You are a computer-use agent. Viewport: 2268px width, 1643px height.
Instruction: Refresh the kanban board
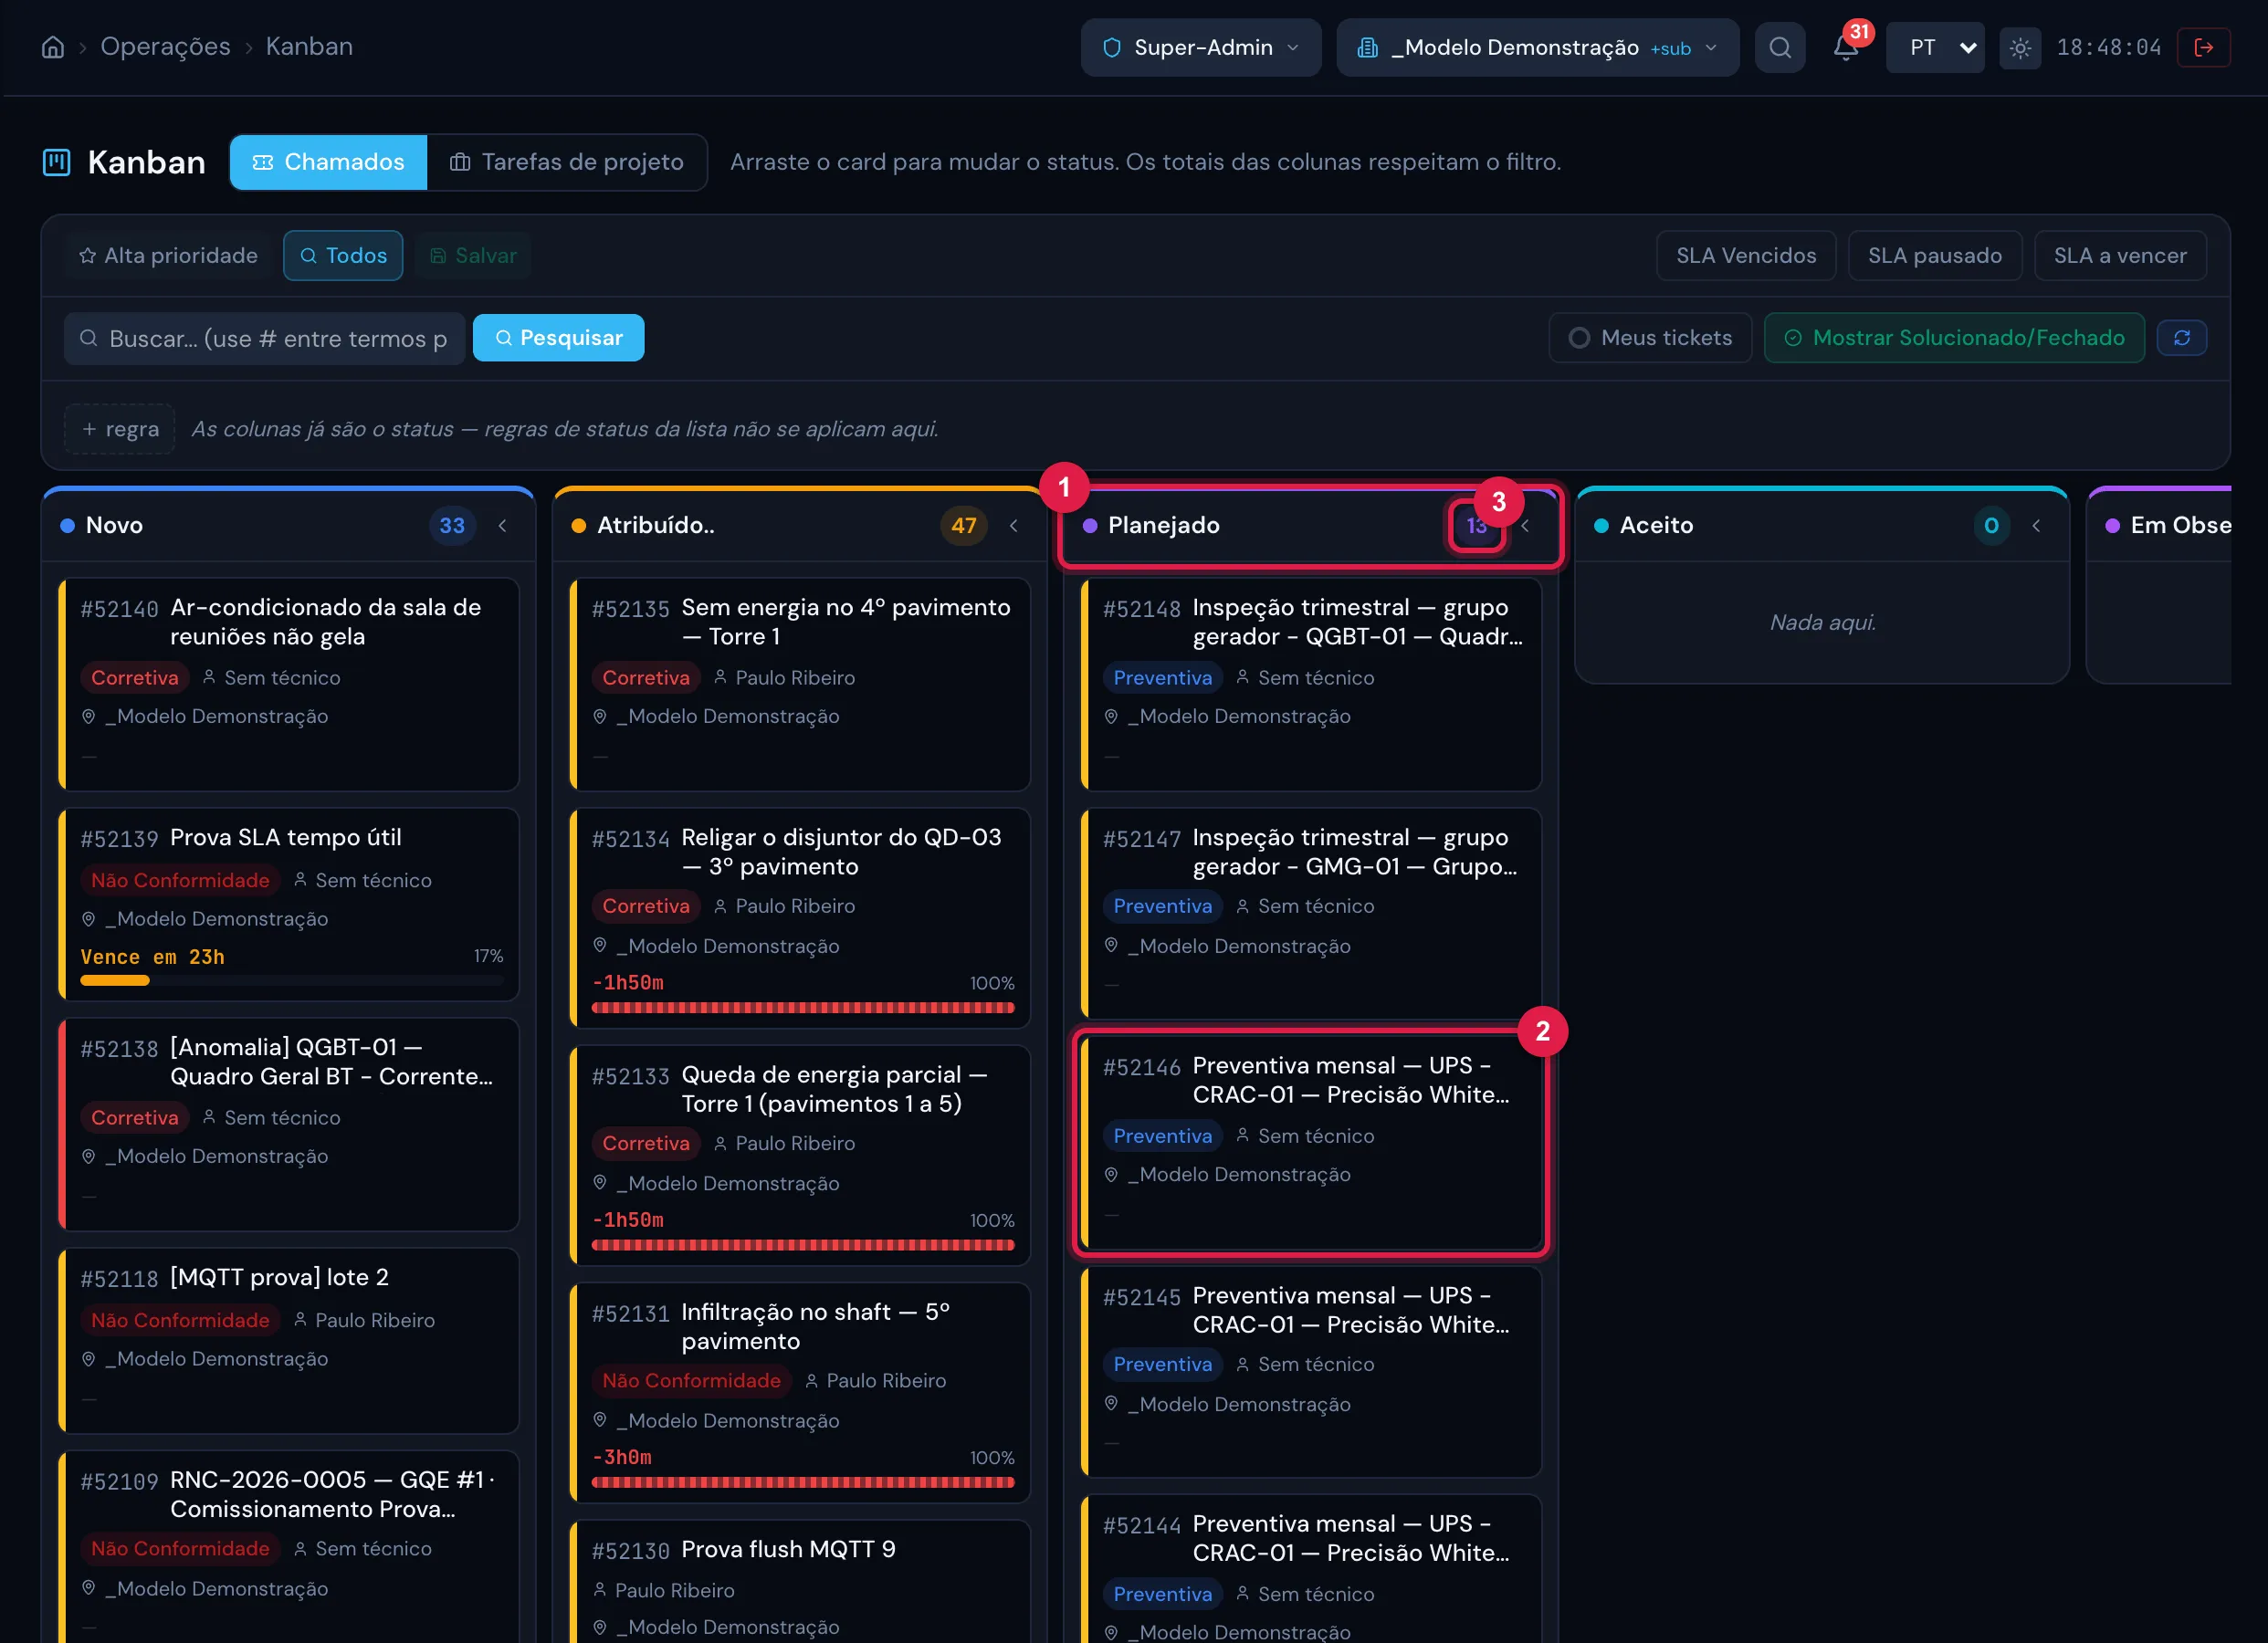2181,338
